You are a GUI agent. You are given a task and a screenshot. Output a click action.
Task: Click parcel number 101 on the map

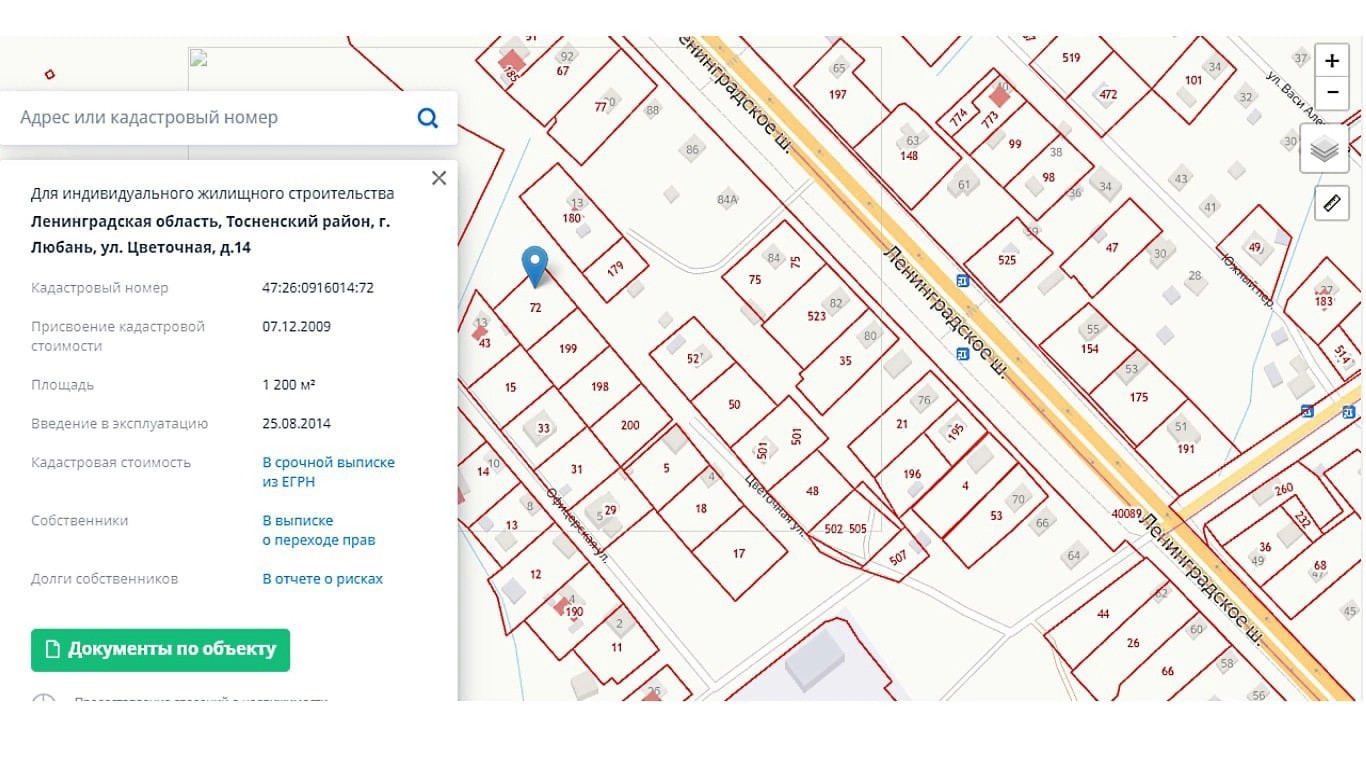click(x=1193, y=80)
